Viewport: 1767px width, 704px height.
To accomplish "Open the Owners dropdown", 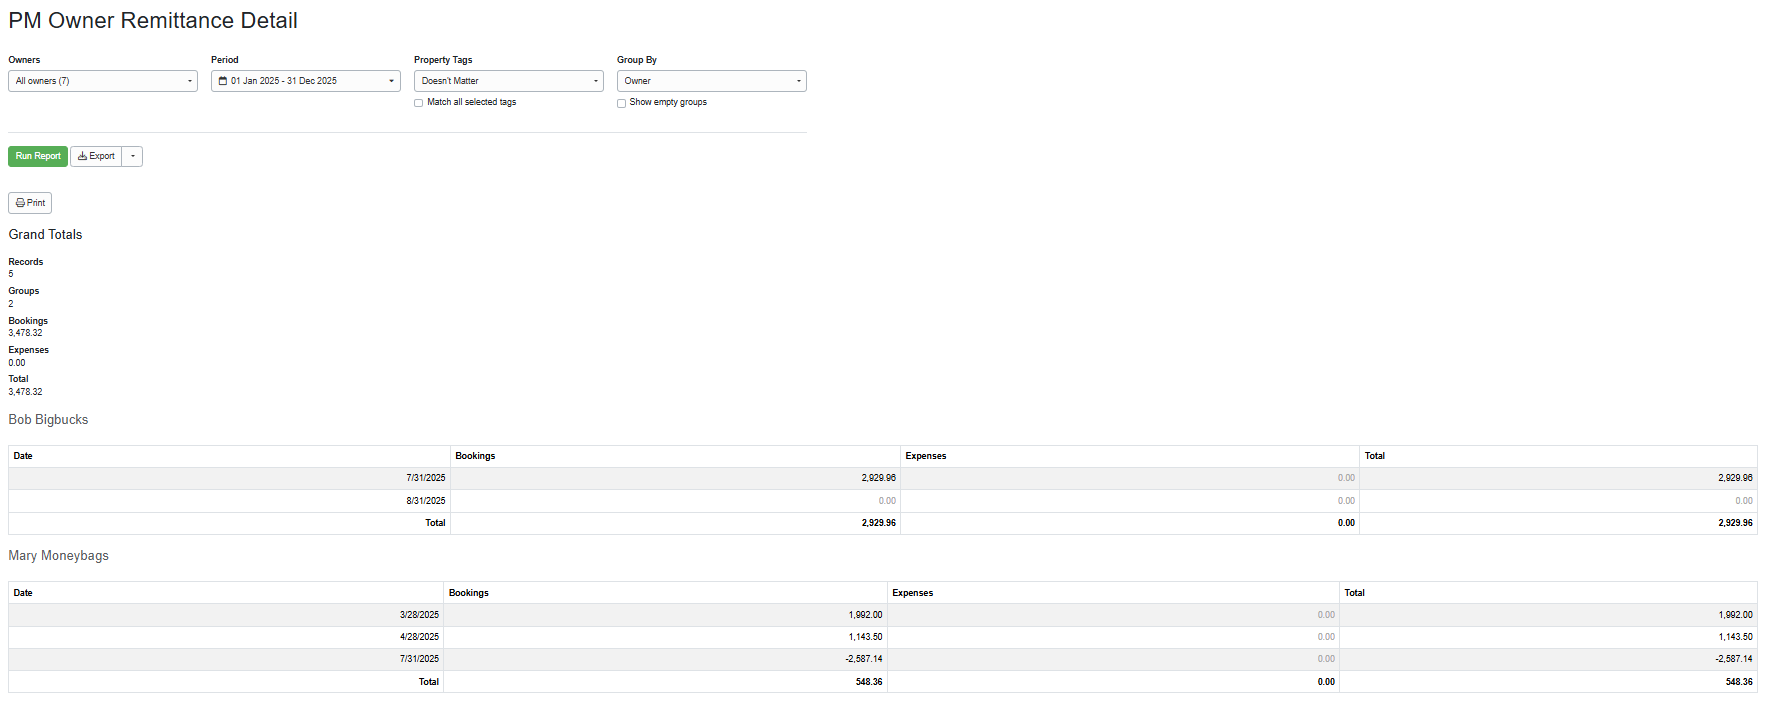I will pyautogui.click(x=103, y=81).
